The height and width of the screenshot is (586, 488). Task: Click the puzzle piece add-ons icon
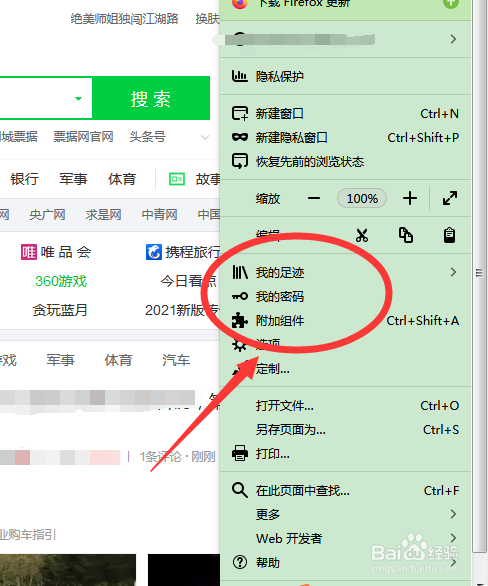tap(240, 320)
